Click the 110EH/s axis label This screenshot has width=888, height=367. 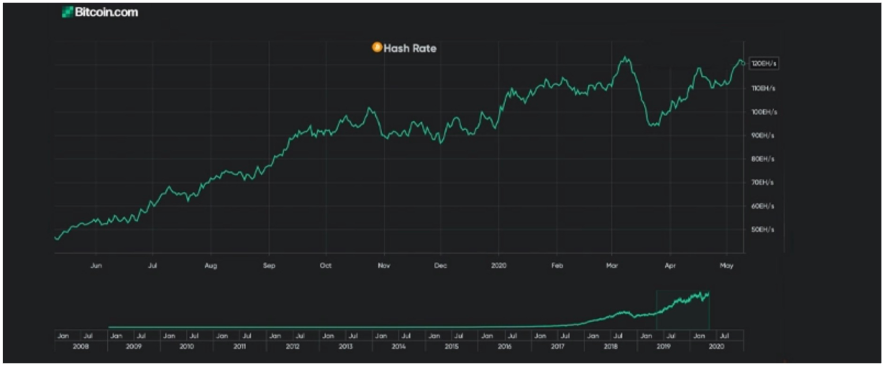tap(764, 88)
